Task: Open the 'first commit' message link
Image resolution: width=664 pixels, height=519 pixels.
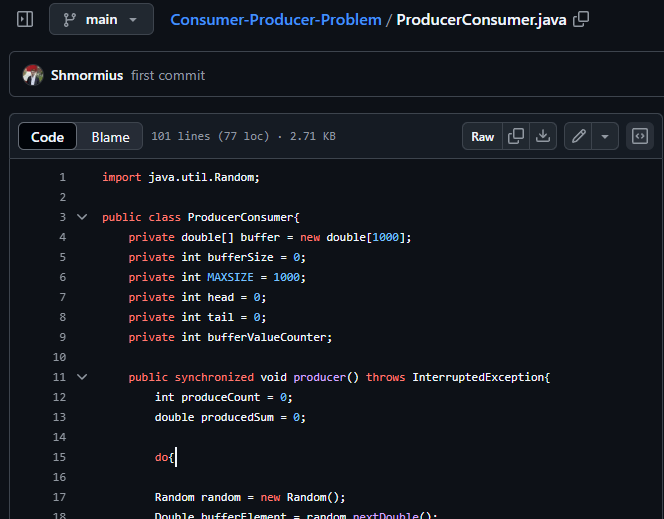Action: tap(168, 75)
